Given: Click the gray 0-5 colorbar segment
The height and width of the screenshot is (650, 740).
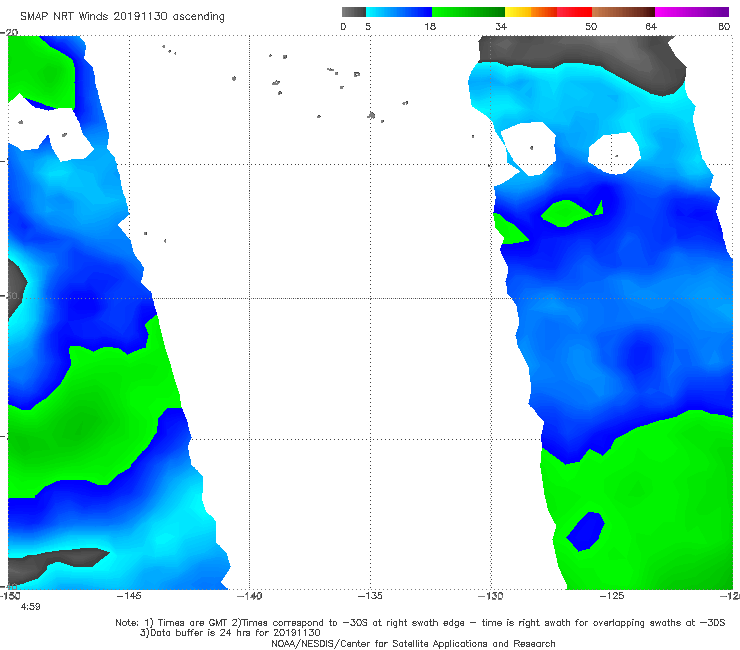Looking at the screenshot, I should click(354, 12).
